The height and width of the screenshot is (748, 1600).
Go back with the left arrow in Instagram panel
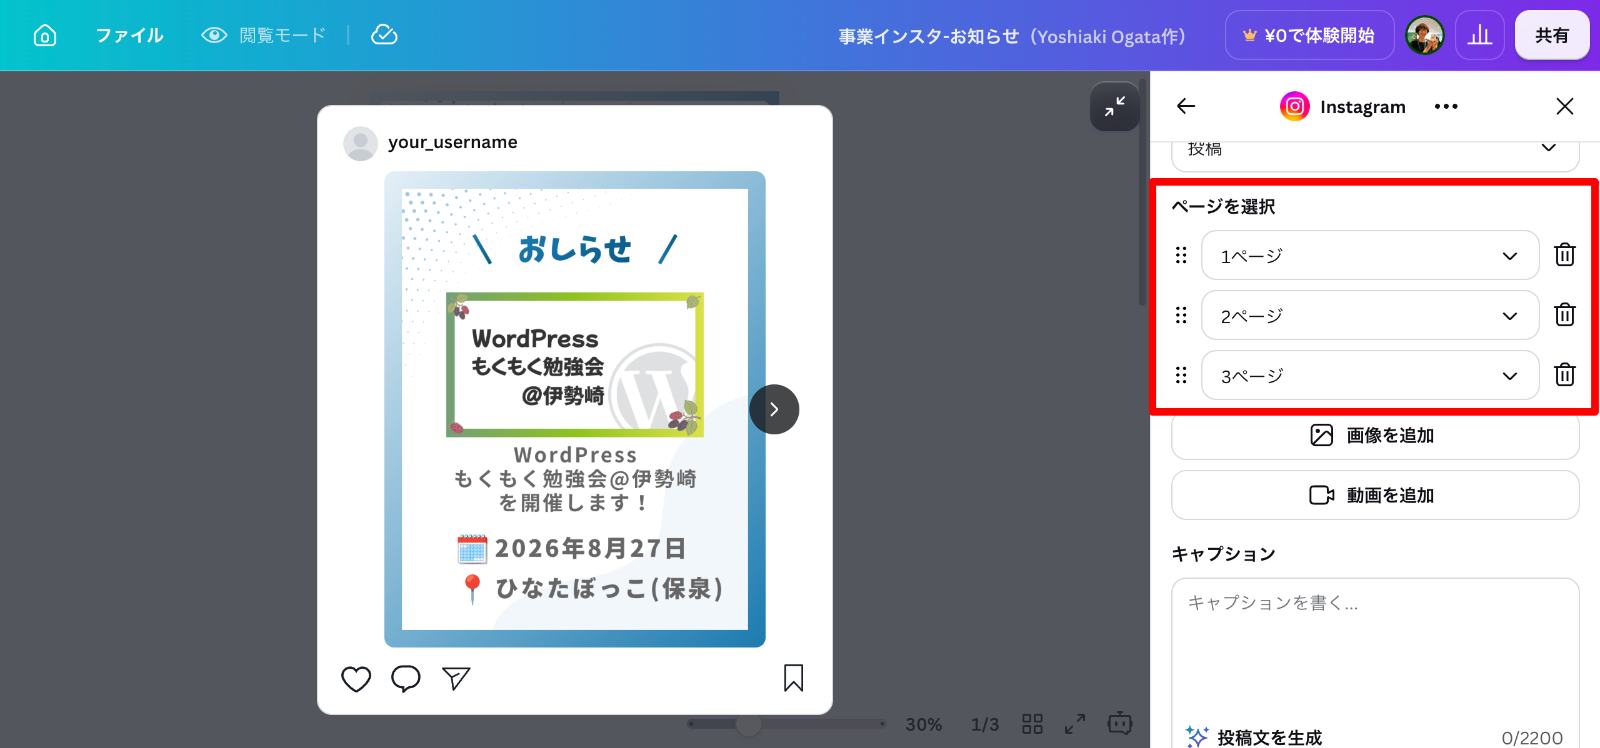[x=1186, y=106]
